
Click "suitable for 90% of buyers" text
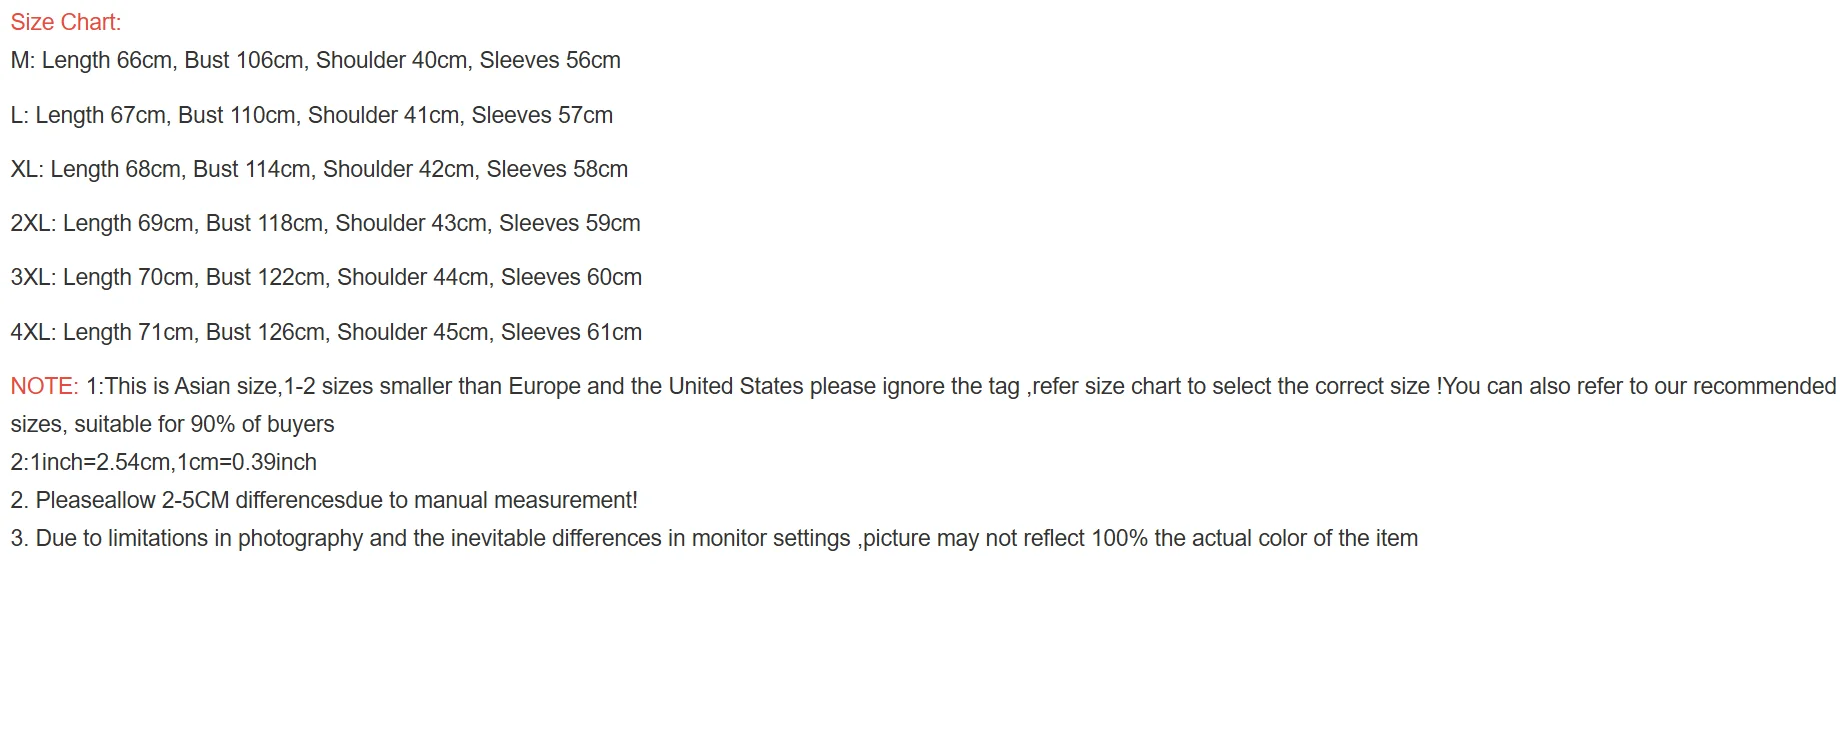click(204, 424)
